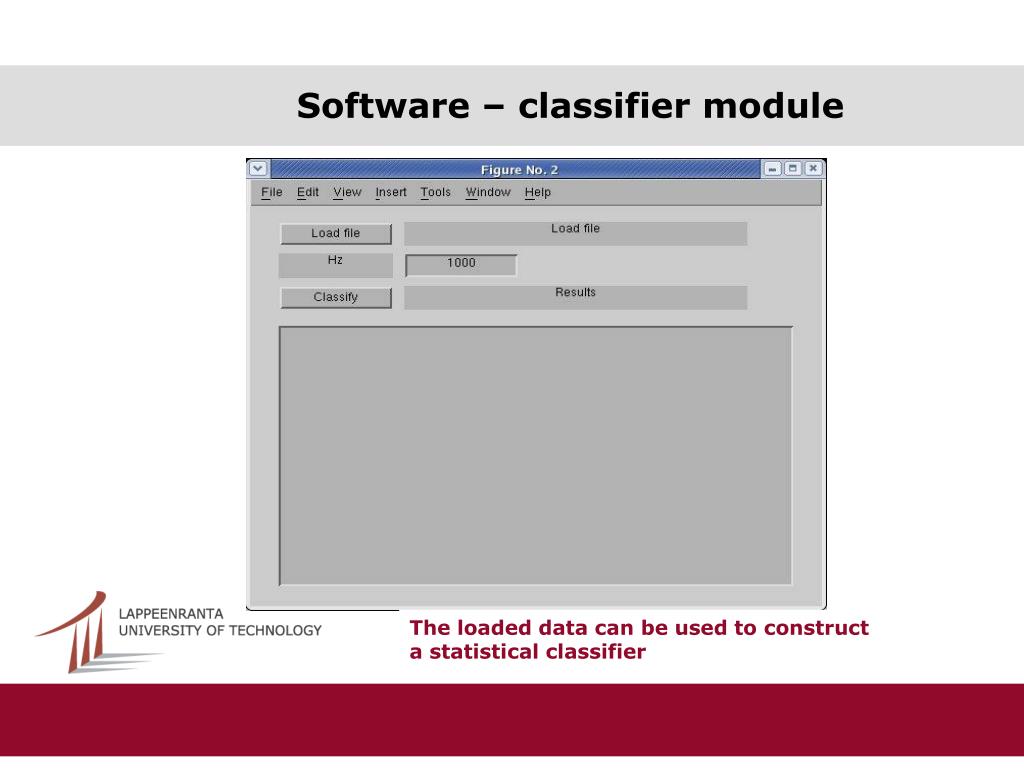Screen dimensions: 1024x768
Task: Open the window menu arrow in title bar
Action: [258, 168]
